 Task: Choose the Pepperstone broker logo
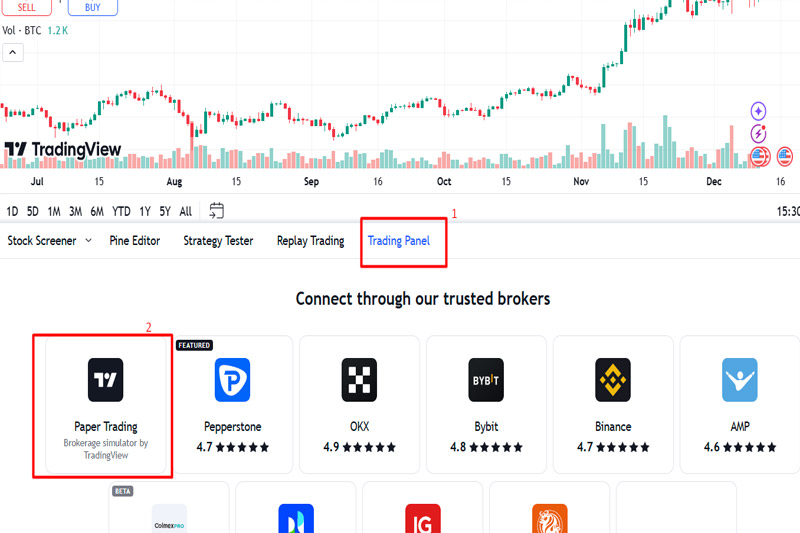(232, 380)
